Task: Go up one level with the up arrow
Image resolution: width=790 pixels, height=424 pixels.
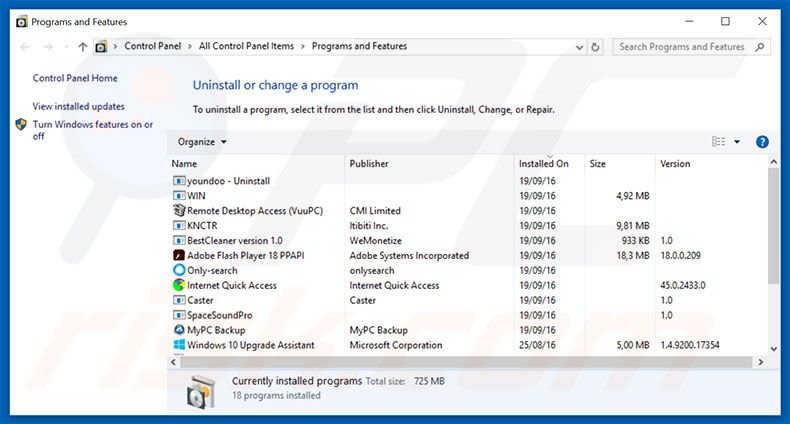Action: point(83,47)
